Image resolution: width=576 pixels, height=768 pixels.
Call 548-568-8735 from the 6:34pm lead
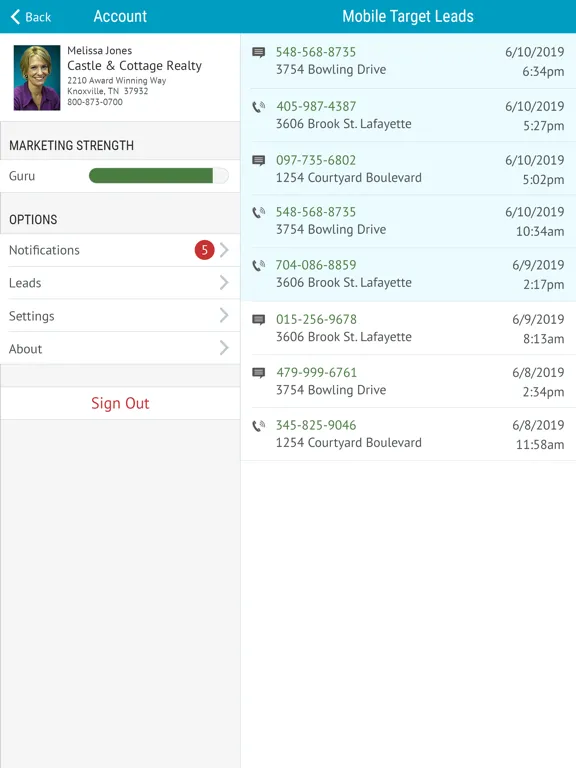[x=316, y=52]
